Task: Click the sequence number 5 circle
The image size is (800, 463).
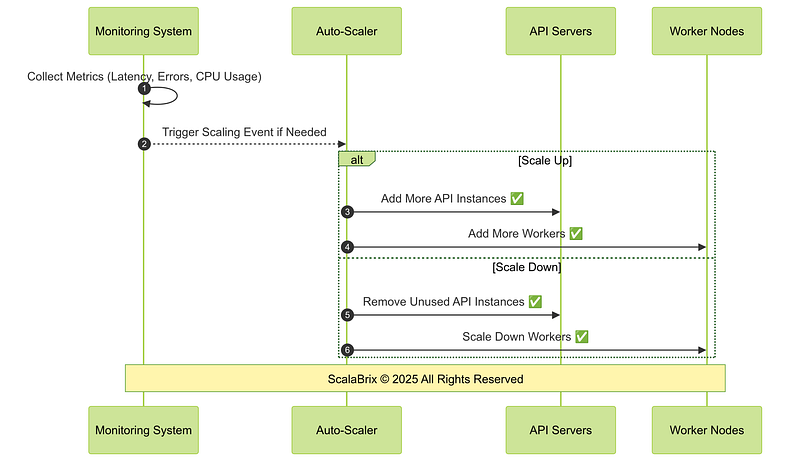Action: (347, 315)
